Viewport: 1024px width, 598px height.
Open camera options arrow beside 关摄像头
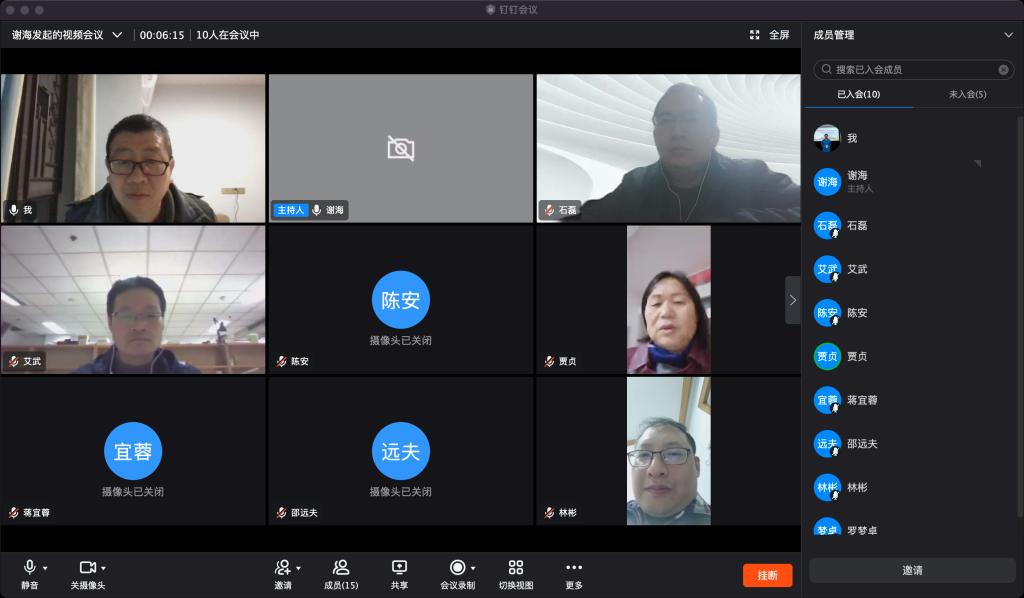(103, 568)
